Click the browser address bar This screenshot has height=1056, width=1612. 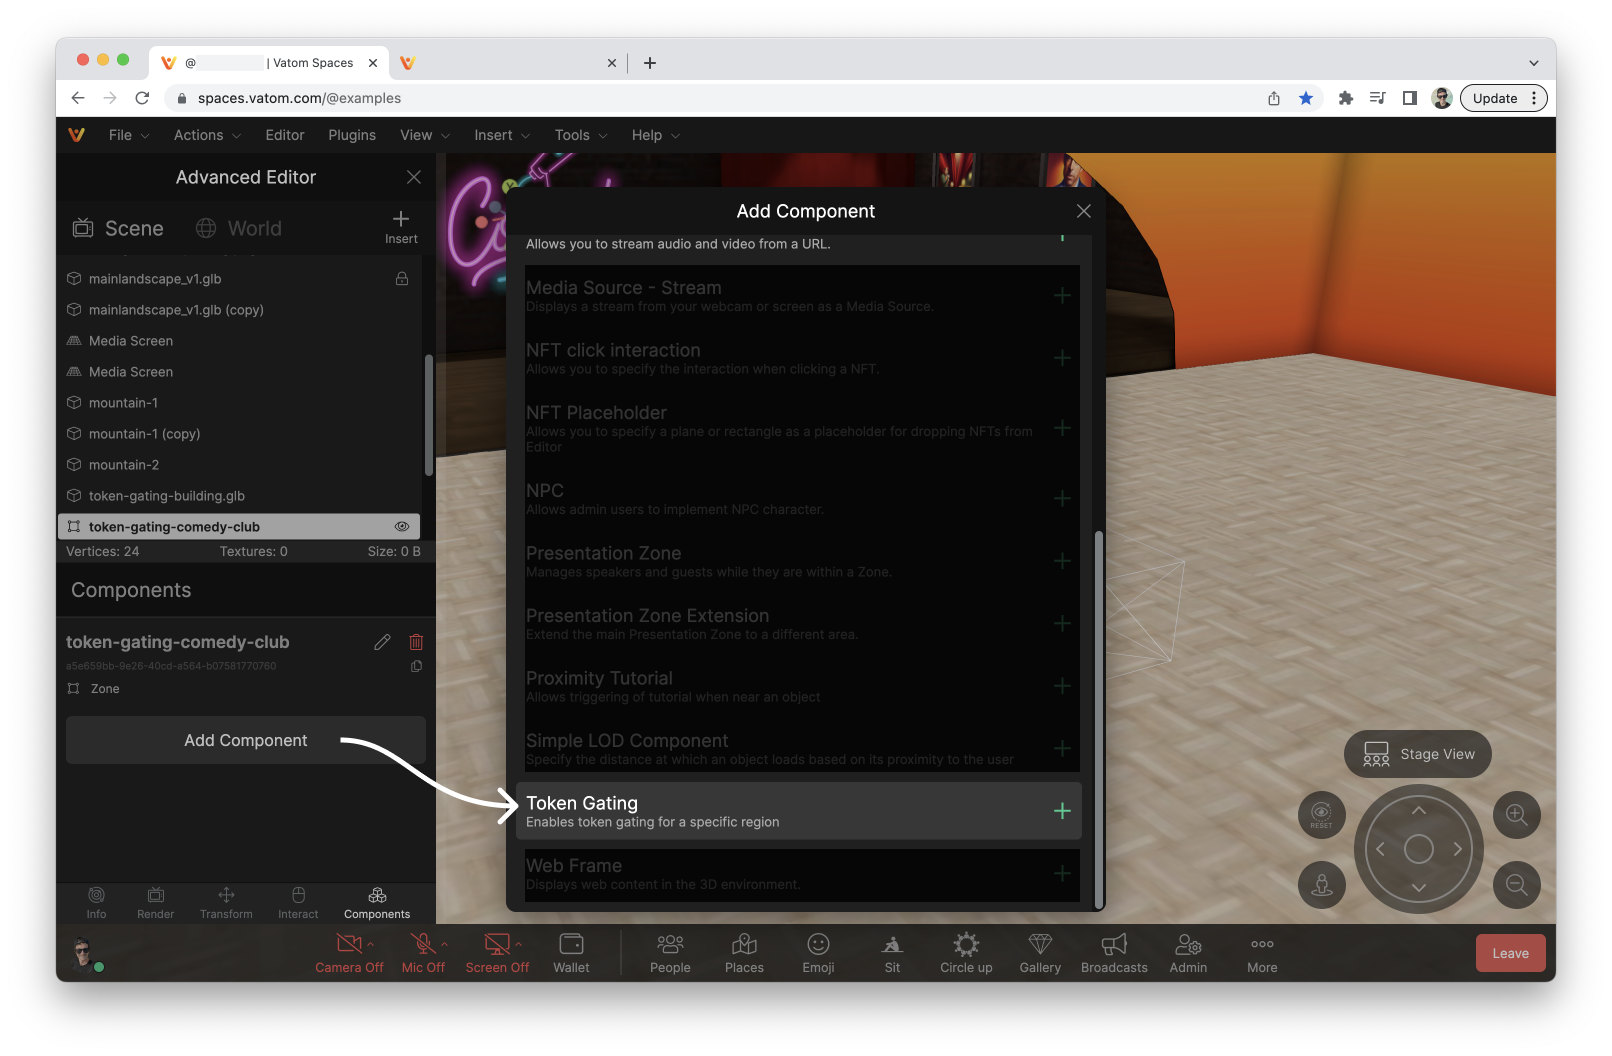tap(710, 98)
